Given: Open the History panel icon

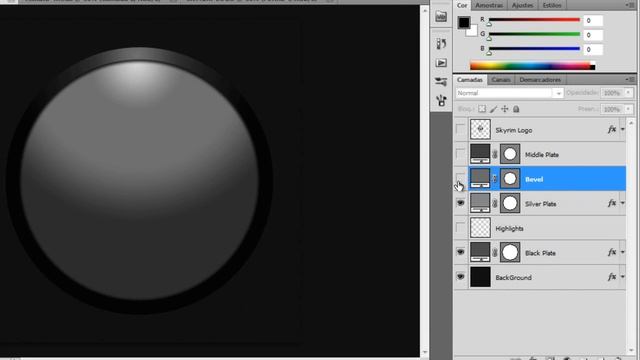Looking at the screenshot, I should [x=441, y=43].
